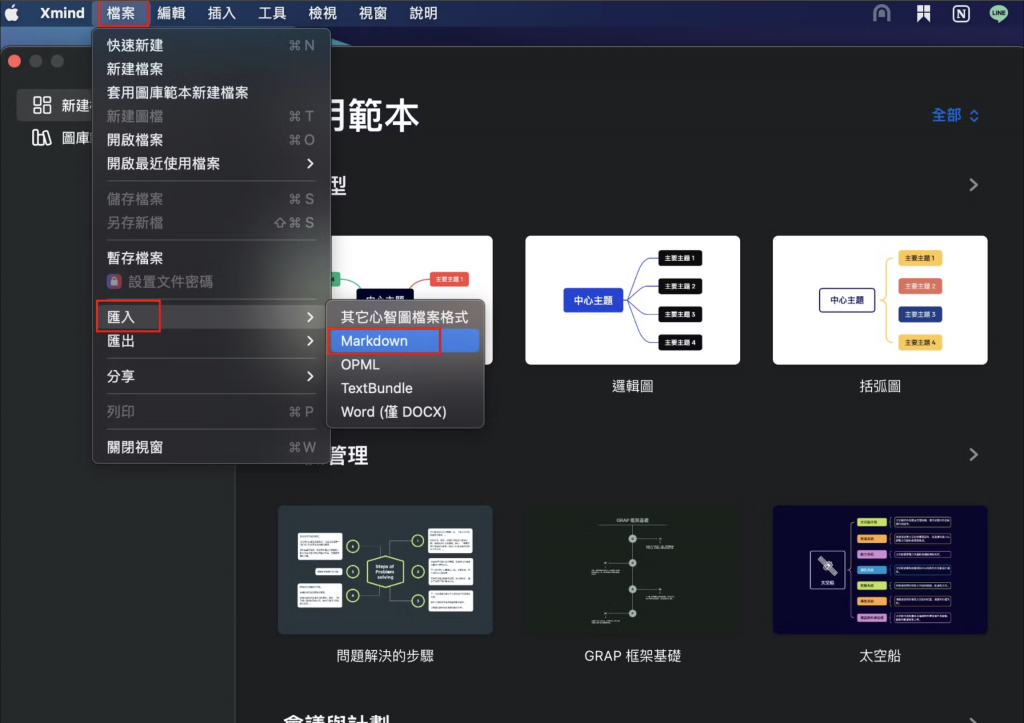
Task: Open the Apple menu icon
Action: (12, 13)
